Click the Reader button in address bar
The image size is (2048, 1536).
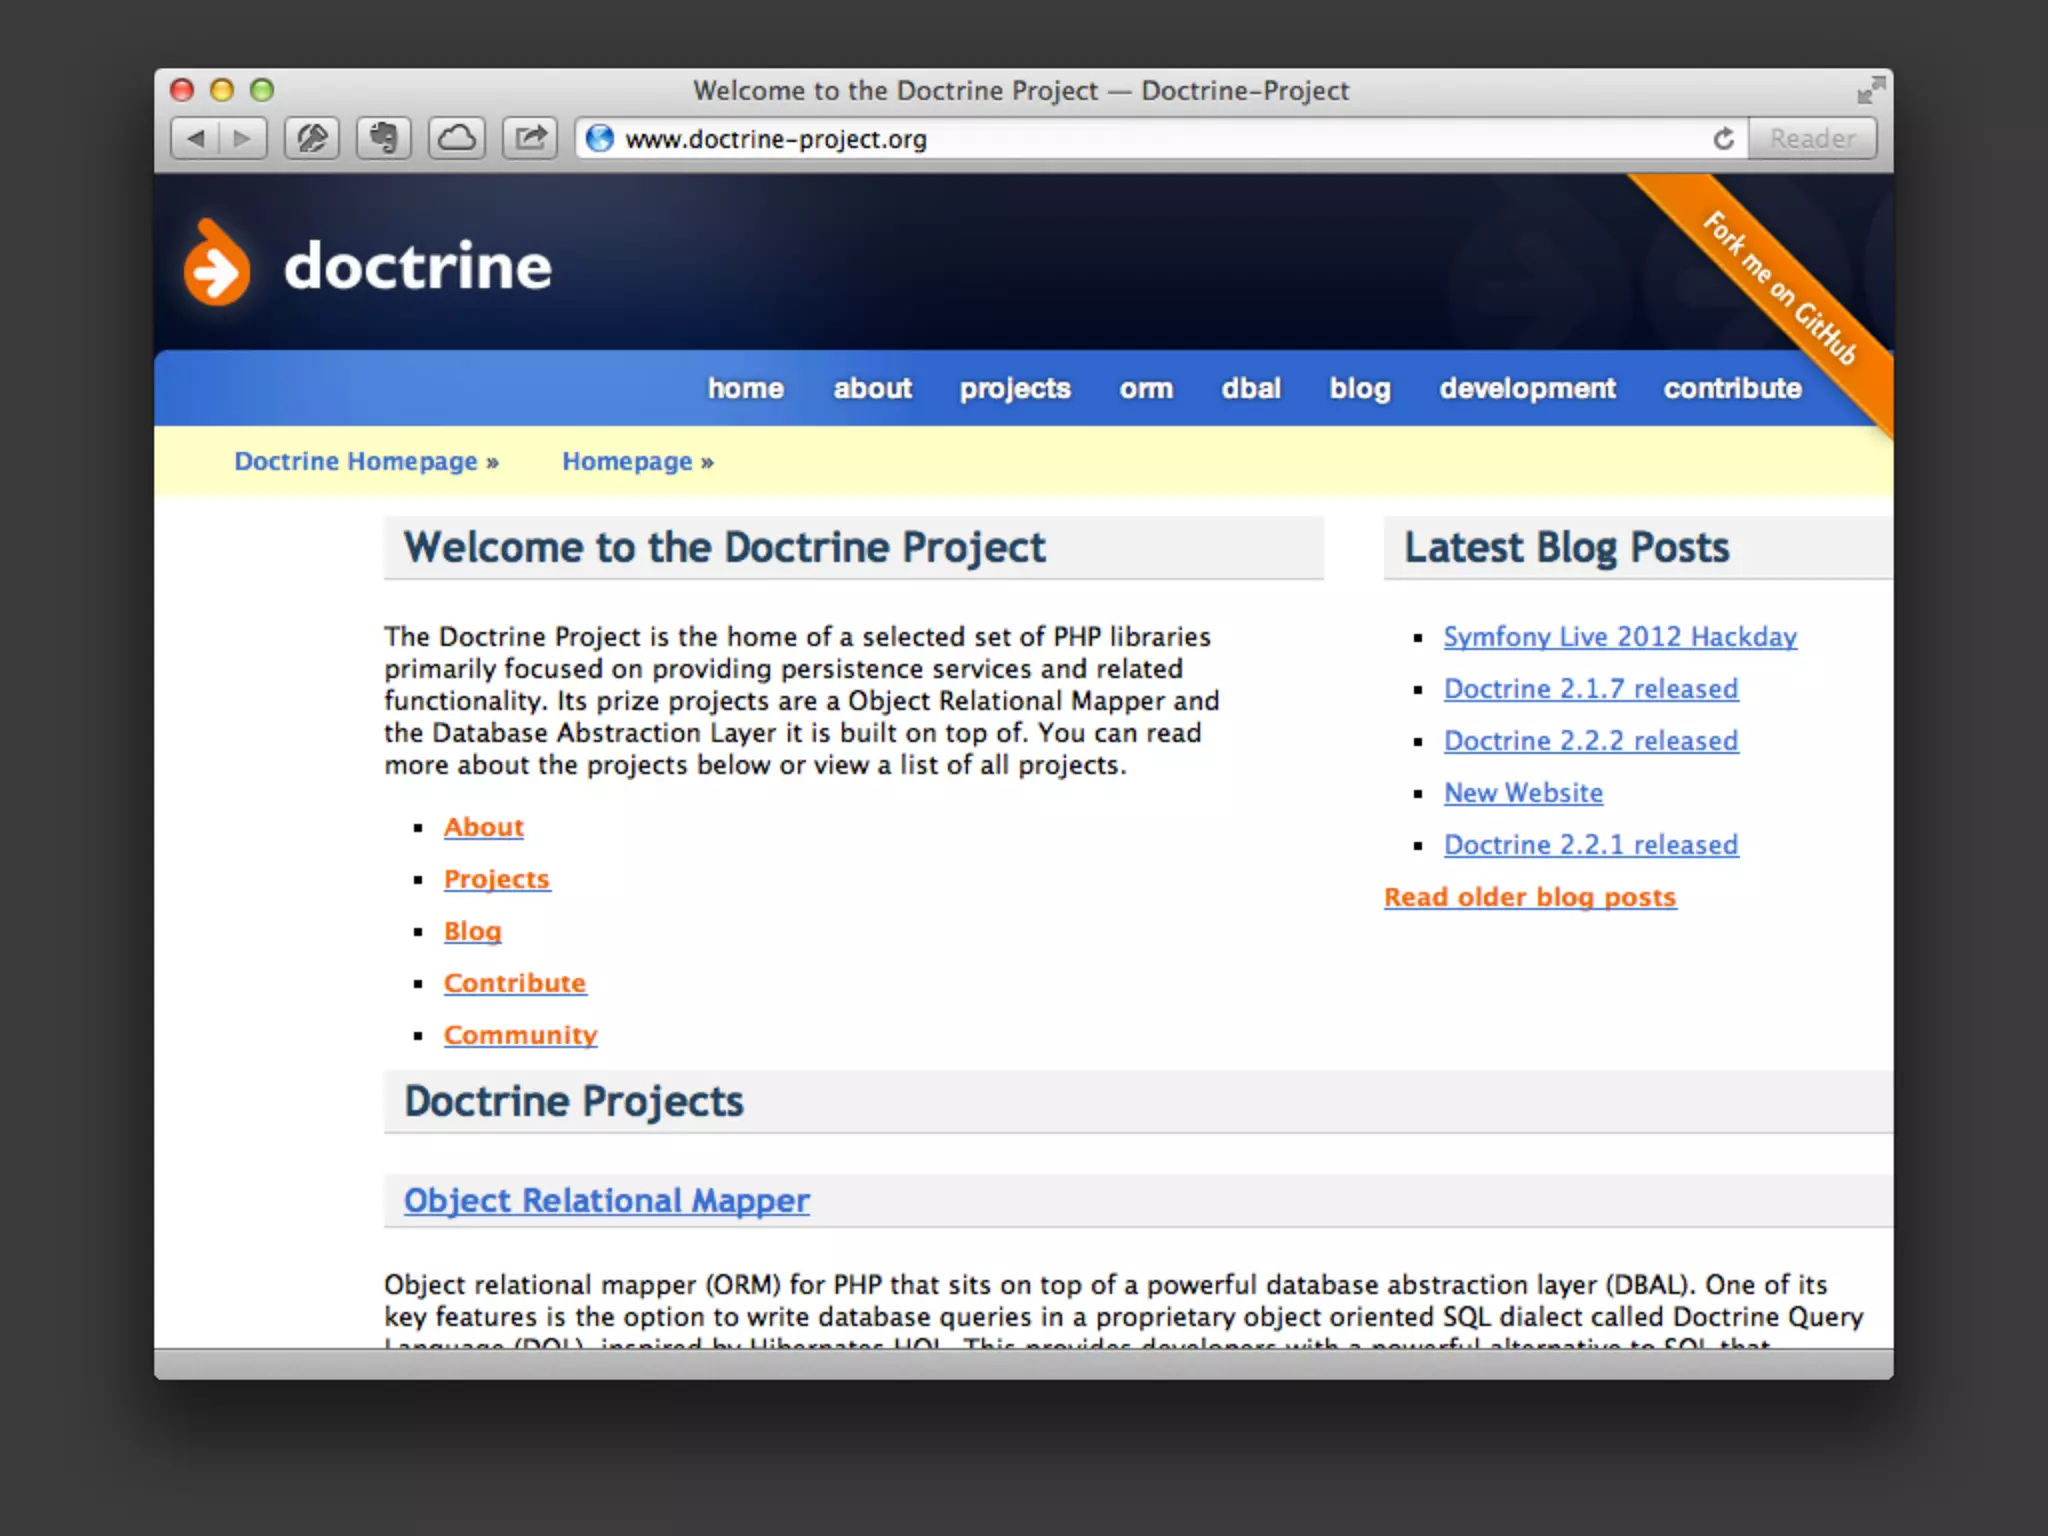tap(1812, 139)
